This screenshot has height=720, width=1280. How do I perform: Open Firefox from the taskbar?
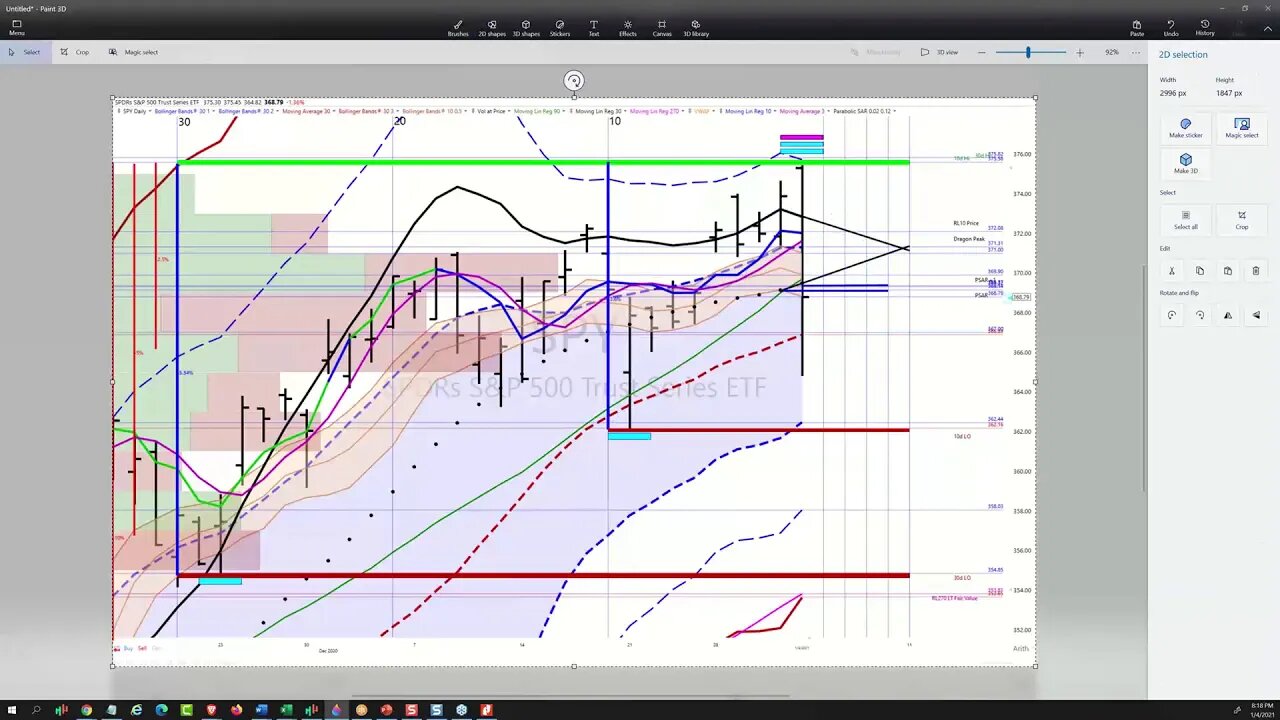(x=237, y=710)
